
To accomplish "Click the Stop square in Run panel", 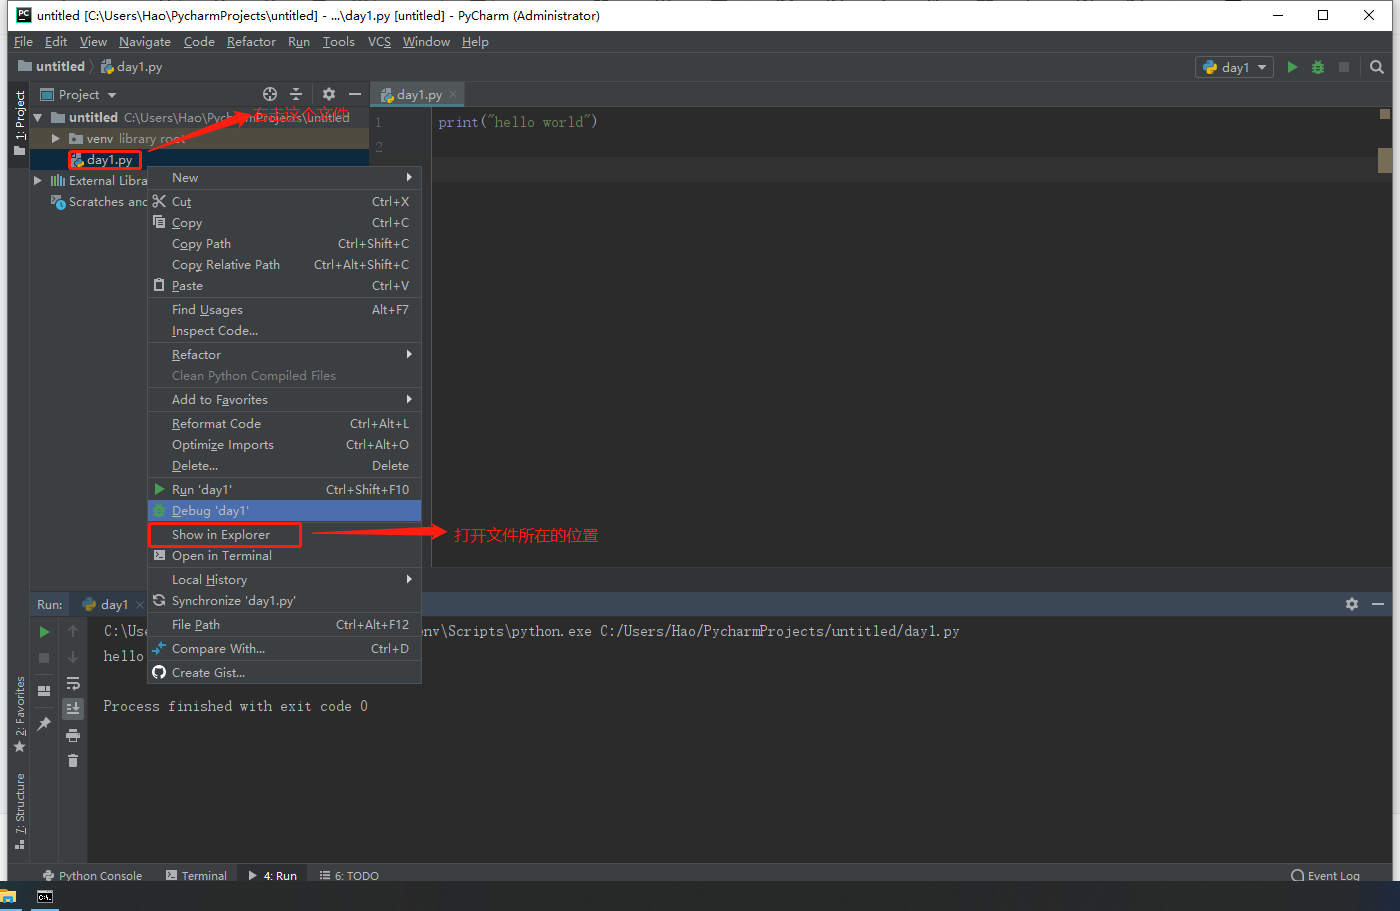I will pos(44,658).
